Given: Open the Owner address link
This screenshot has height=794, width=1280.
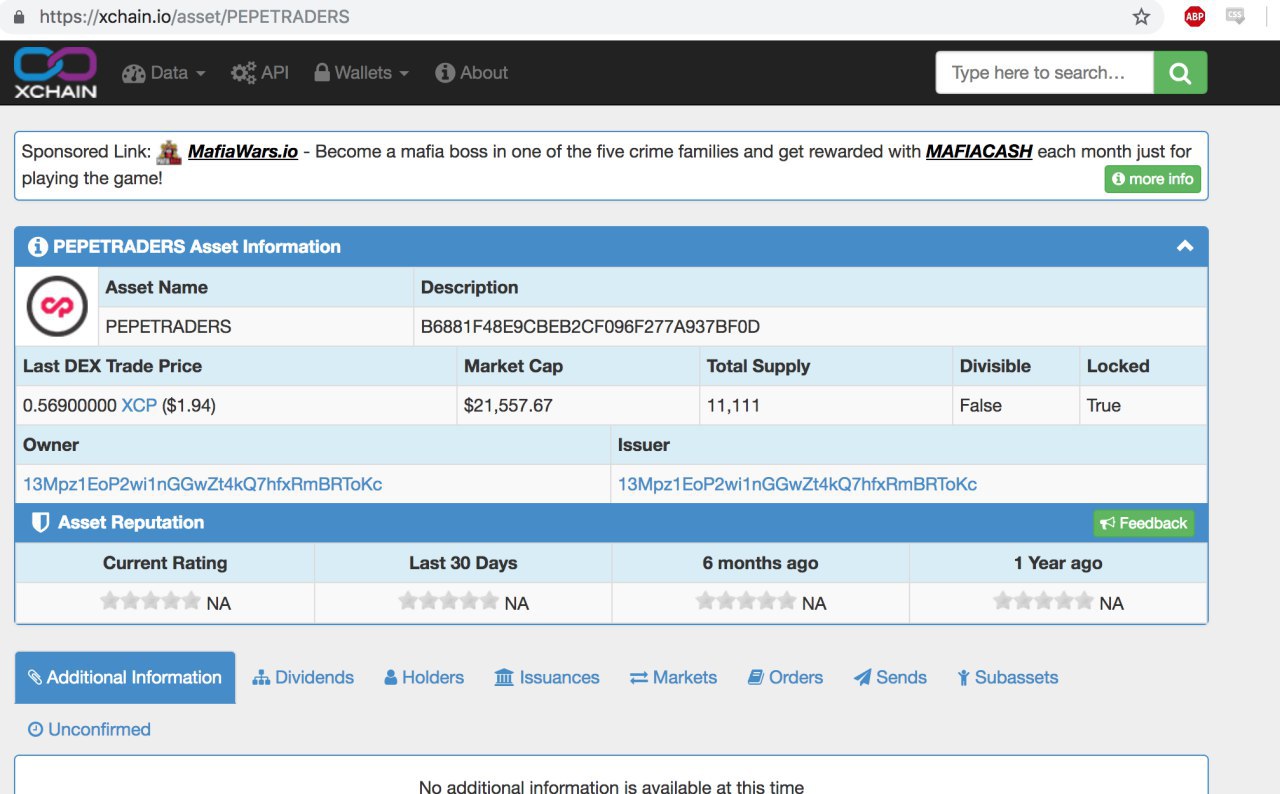Looking at the screenshot, I should click(203, 484).
